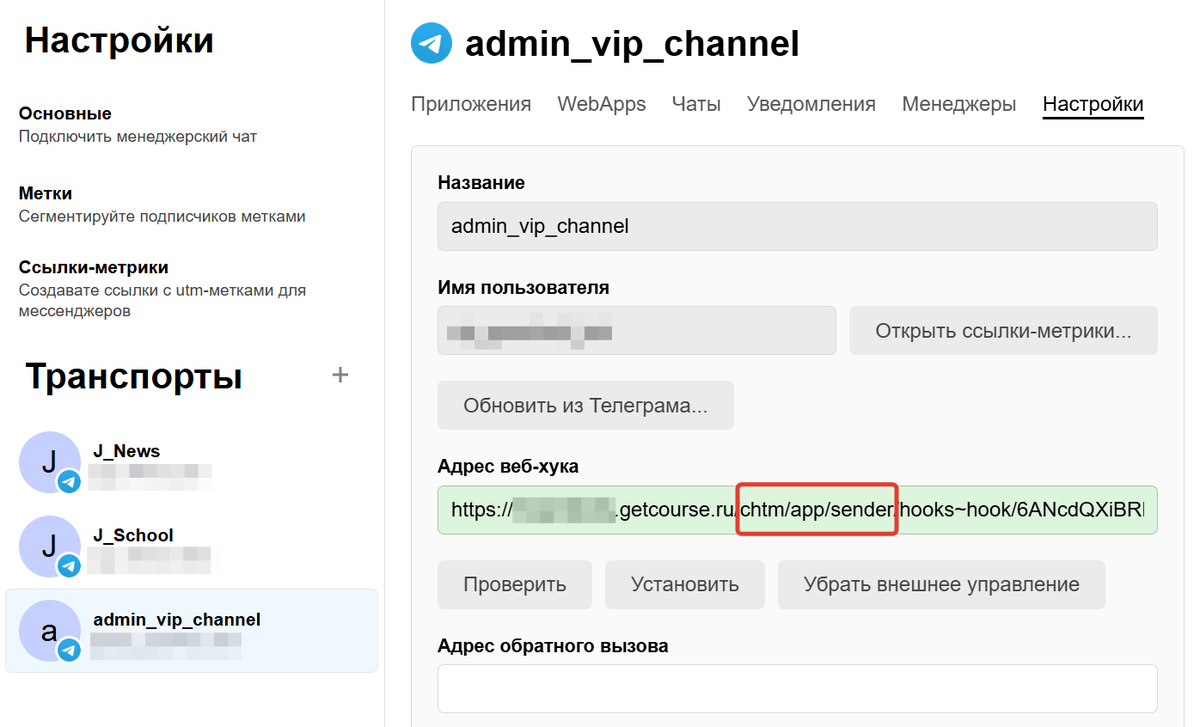Click the green Адрес веб-хука URL field

(798, 510)
